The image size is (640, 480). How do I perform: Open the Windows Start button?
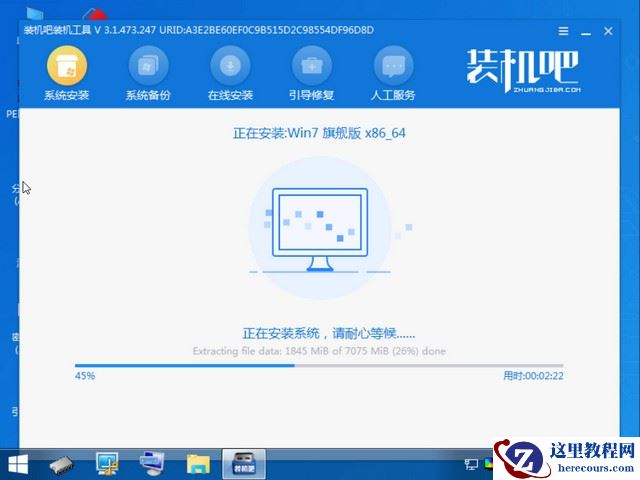pyautogui.click(x=18, y=464)
